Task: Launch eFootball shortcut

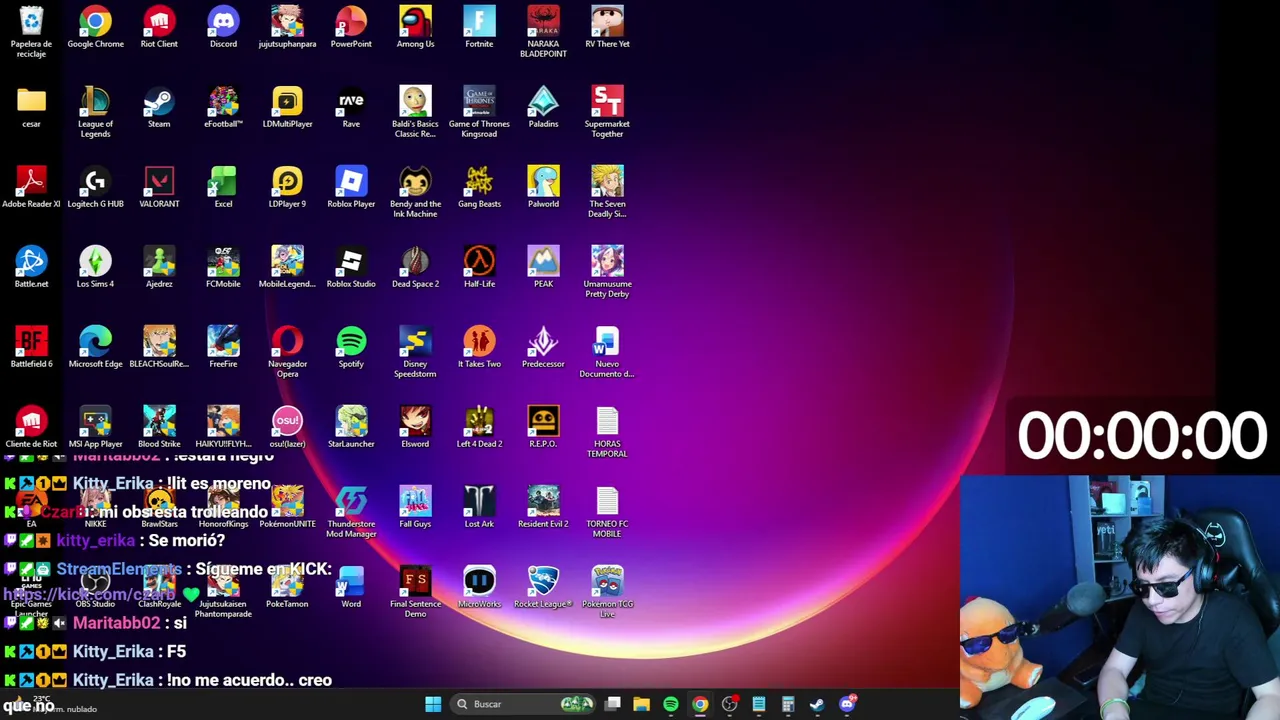Action: tap(223, 107)
